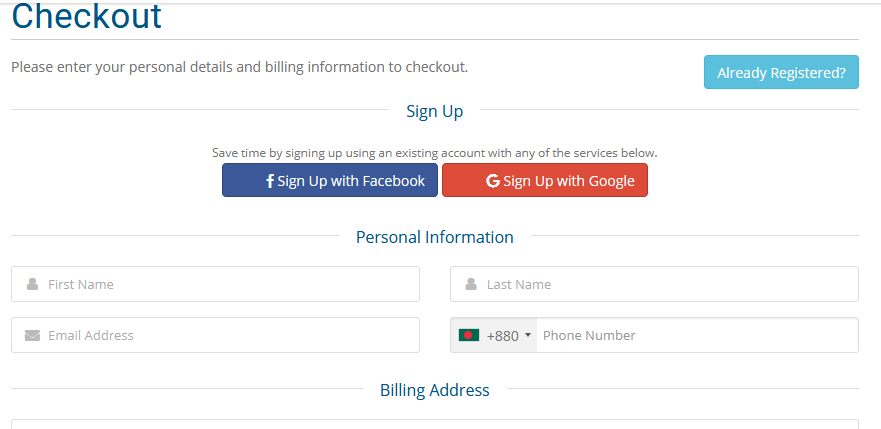Viewport: 881px width, 429px height.
Task: Click the Facebook "f" logo icon
Action: coord(270,181)
